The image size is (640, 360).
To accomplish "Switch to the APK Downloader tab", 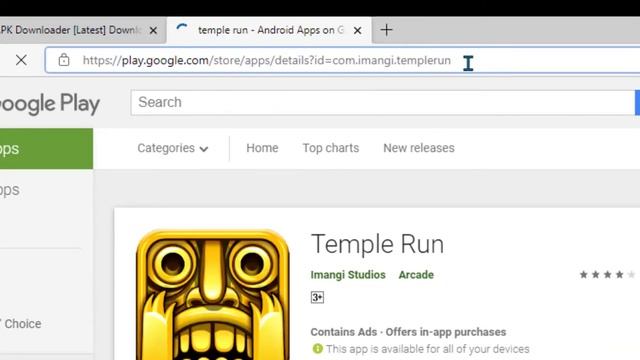I will (70, 30).
